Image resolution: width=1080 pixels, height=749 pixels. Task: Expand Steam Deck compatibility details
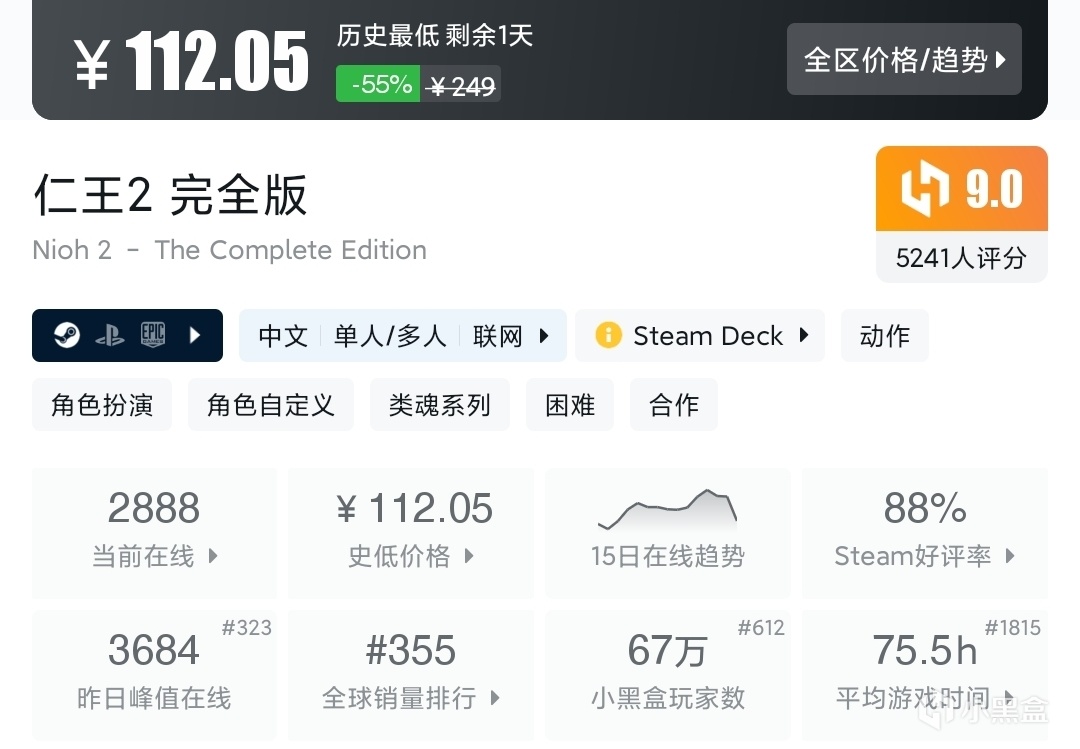pyautogui.click(x=803, y=335)
